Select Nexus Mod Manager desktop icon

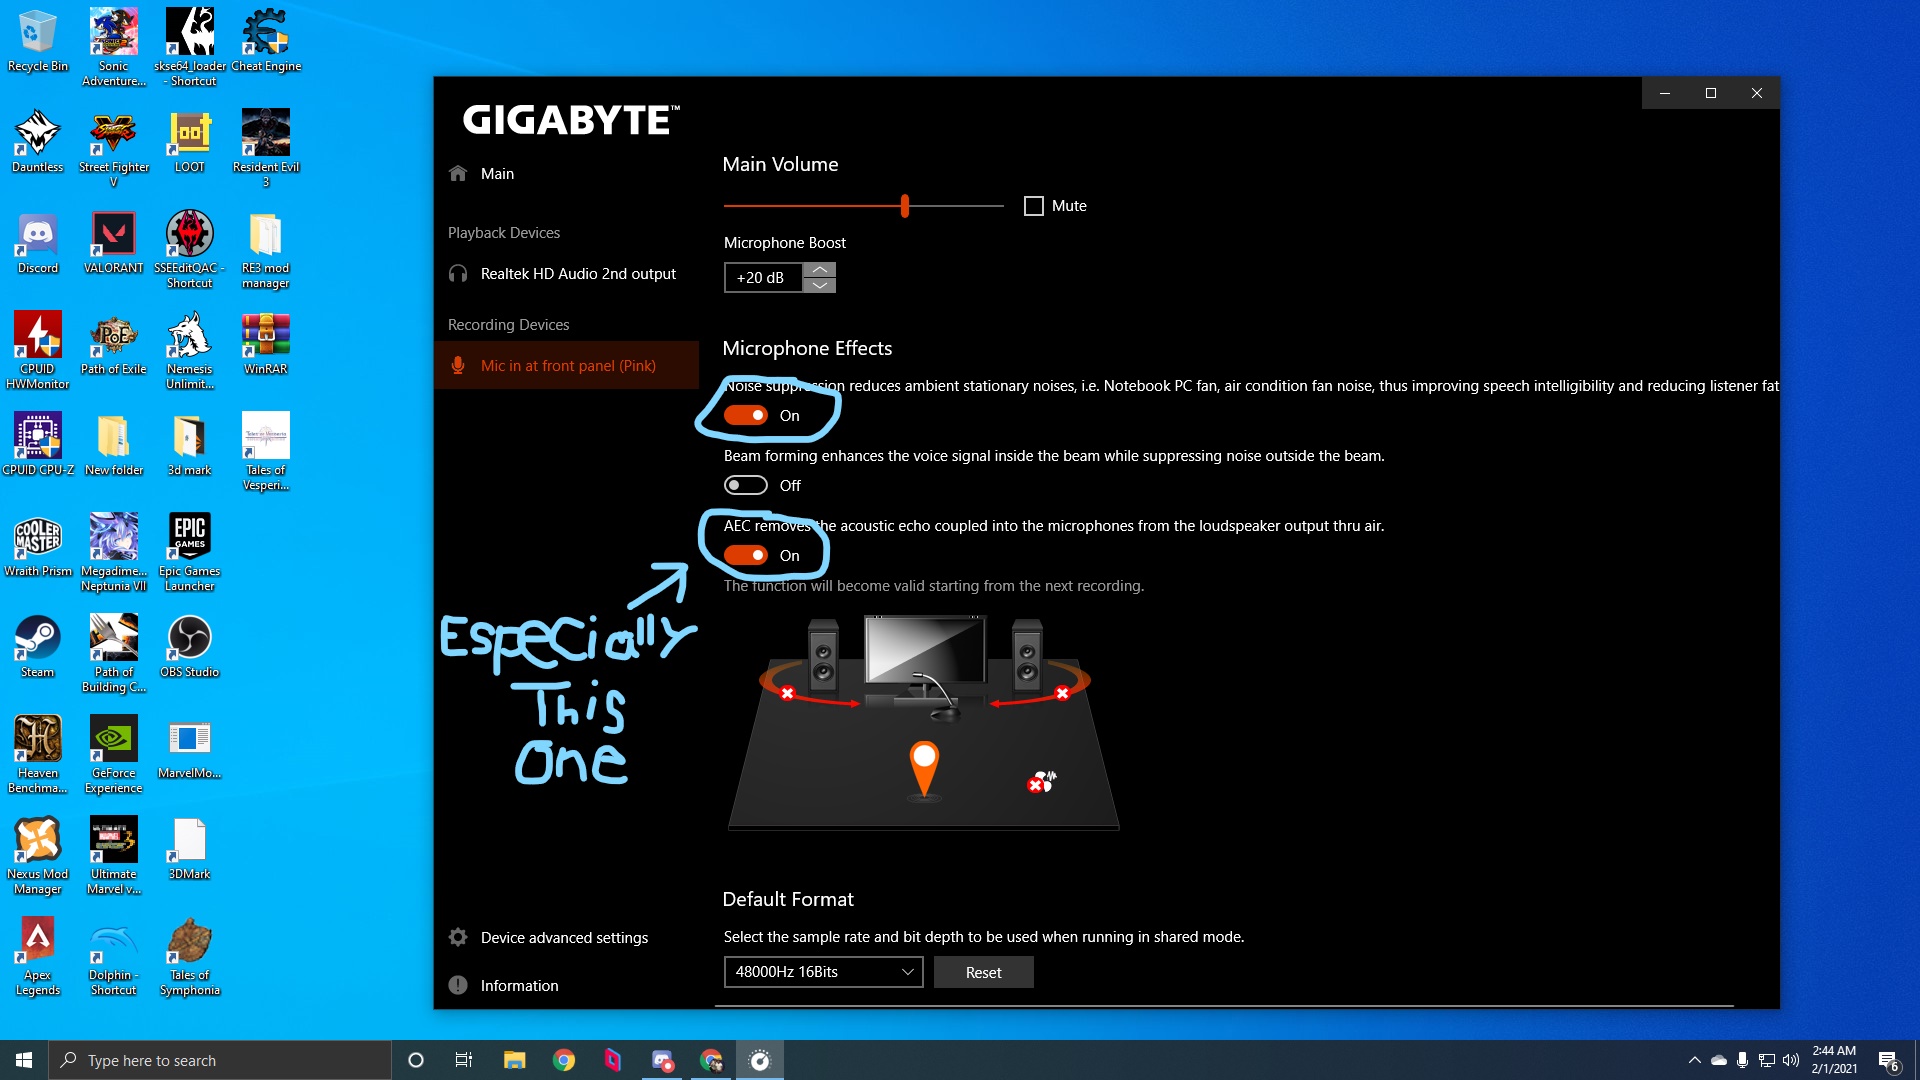tap(38, 856)
